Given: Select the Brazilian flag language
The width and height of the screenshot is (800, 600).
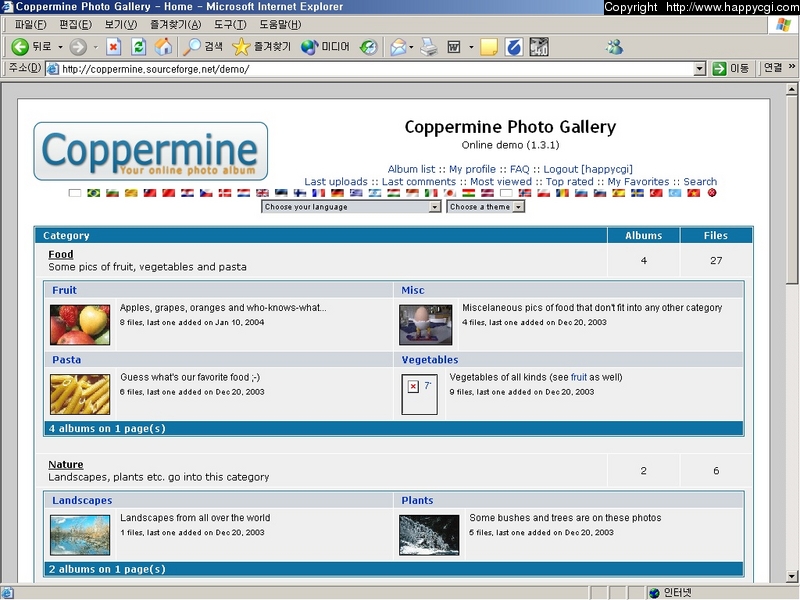Looking at the screenshot, I should (x=93, y=193).
